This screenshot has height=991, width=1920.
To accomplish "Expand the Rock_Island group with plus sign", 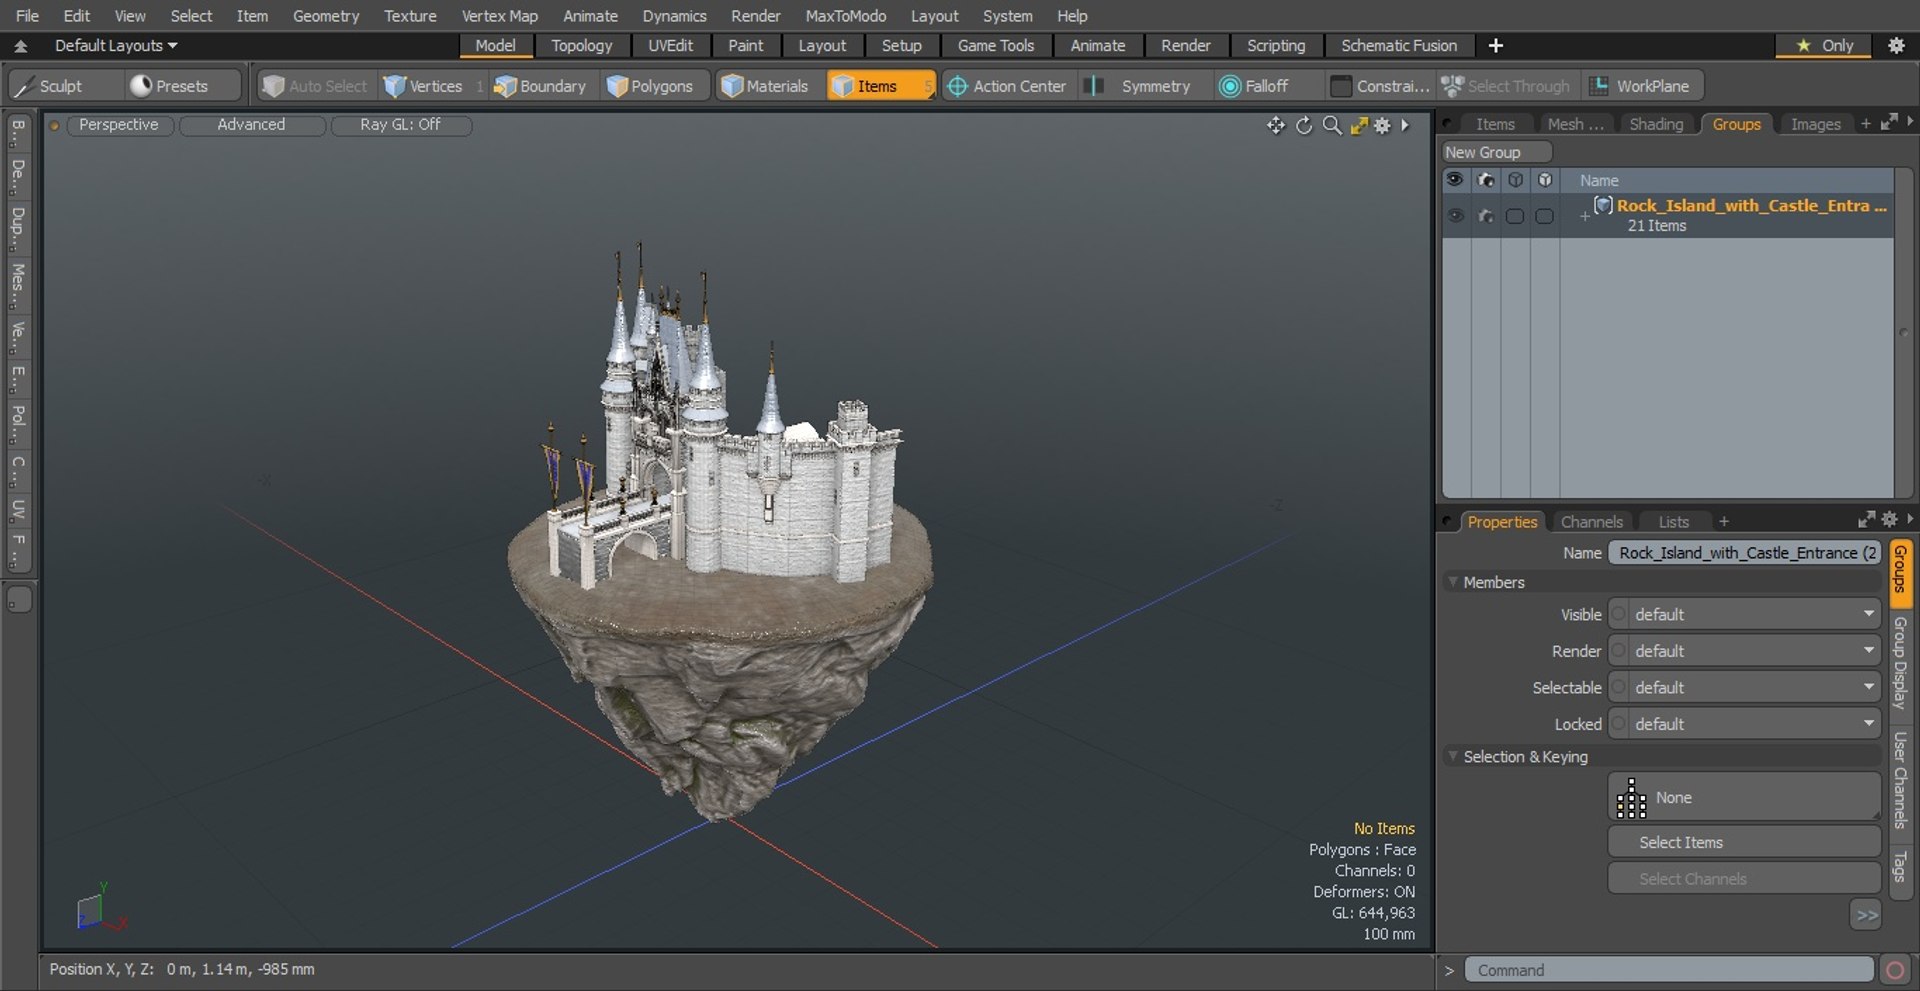I will click(1584, 216).
